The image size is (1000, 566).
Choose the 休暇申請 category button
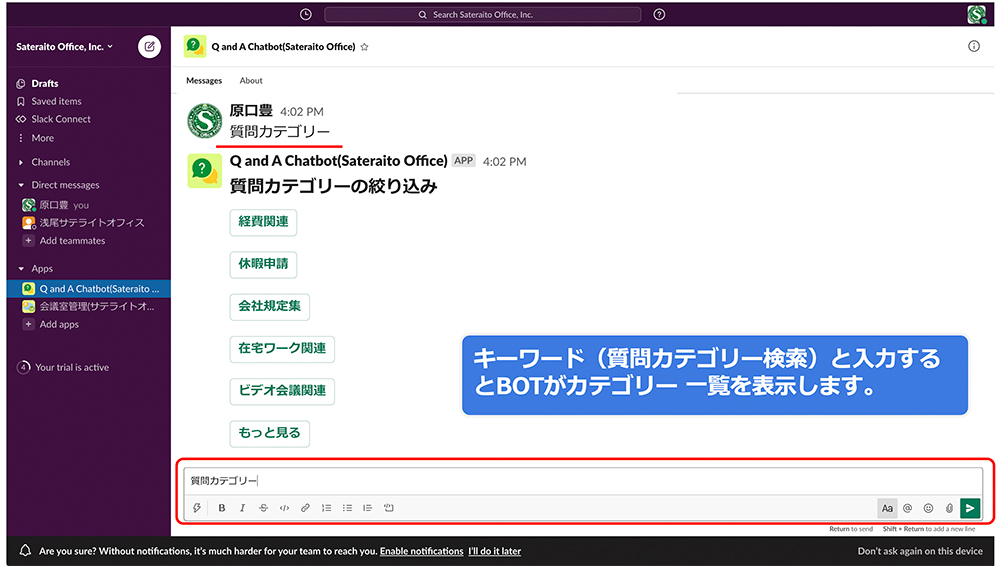tap(263, 264)
